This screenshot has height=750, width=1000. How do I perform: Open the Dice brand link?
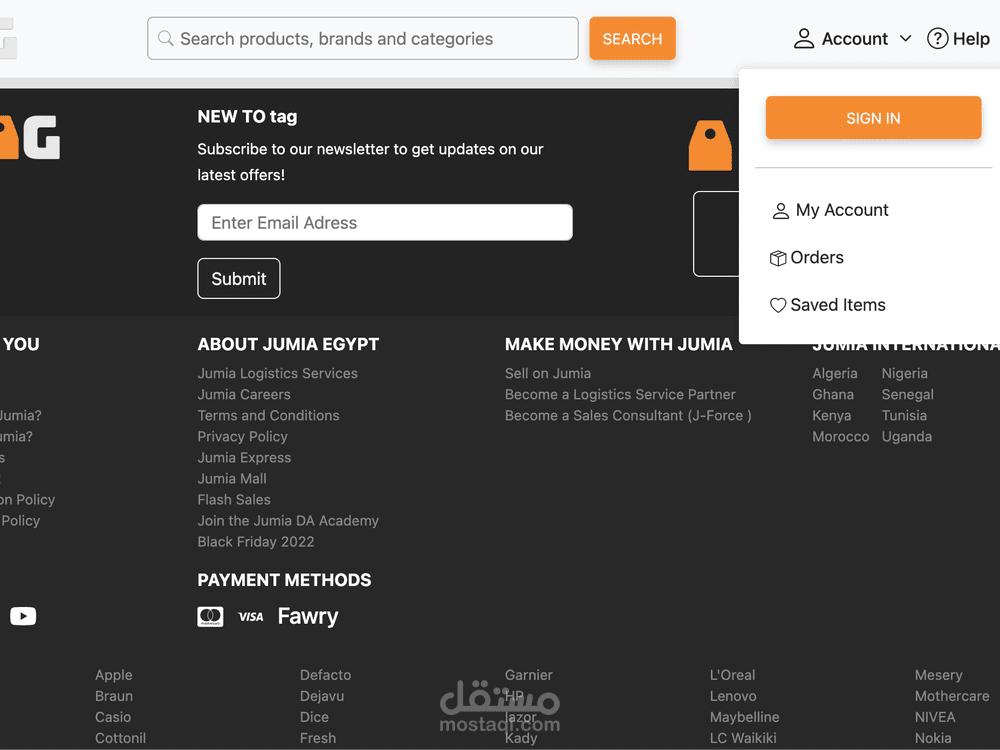click(314, 717)
